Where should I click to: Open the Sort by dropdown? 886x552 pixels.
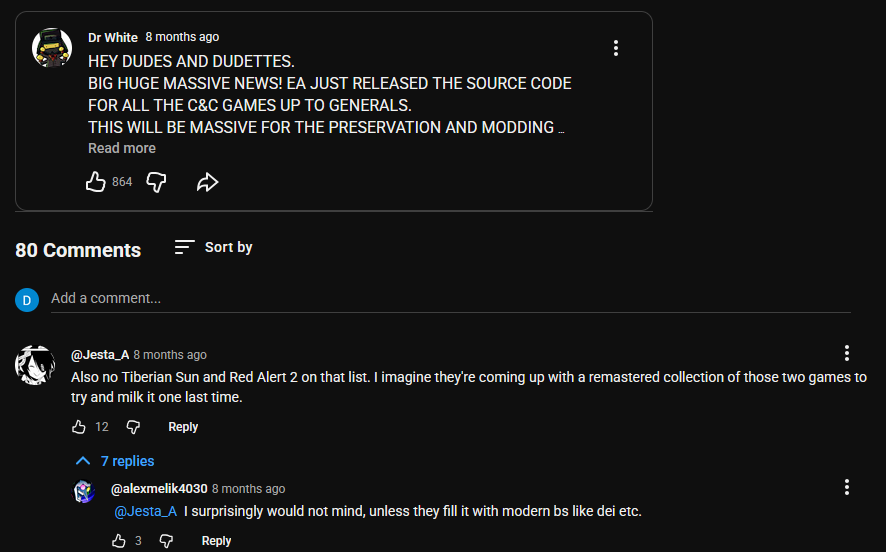point(213,247)
